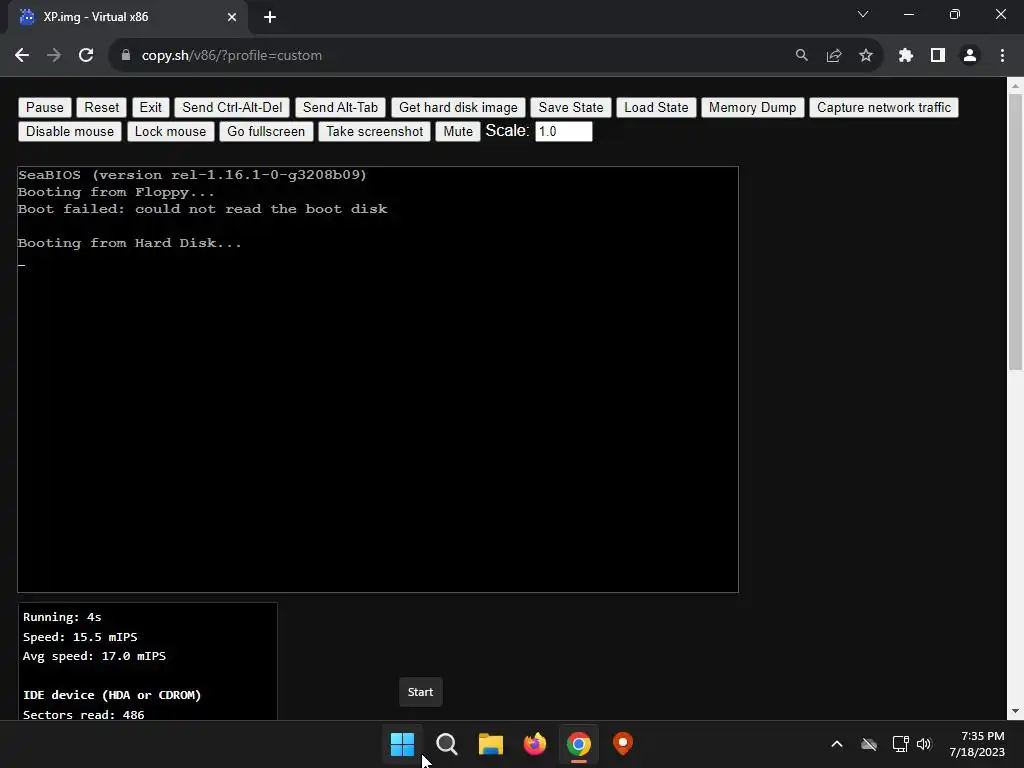The width and height of the screenshot is (1024, 768).
Task: Click the page vertical scrollbar thumb
Action: point(1015,231)
